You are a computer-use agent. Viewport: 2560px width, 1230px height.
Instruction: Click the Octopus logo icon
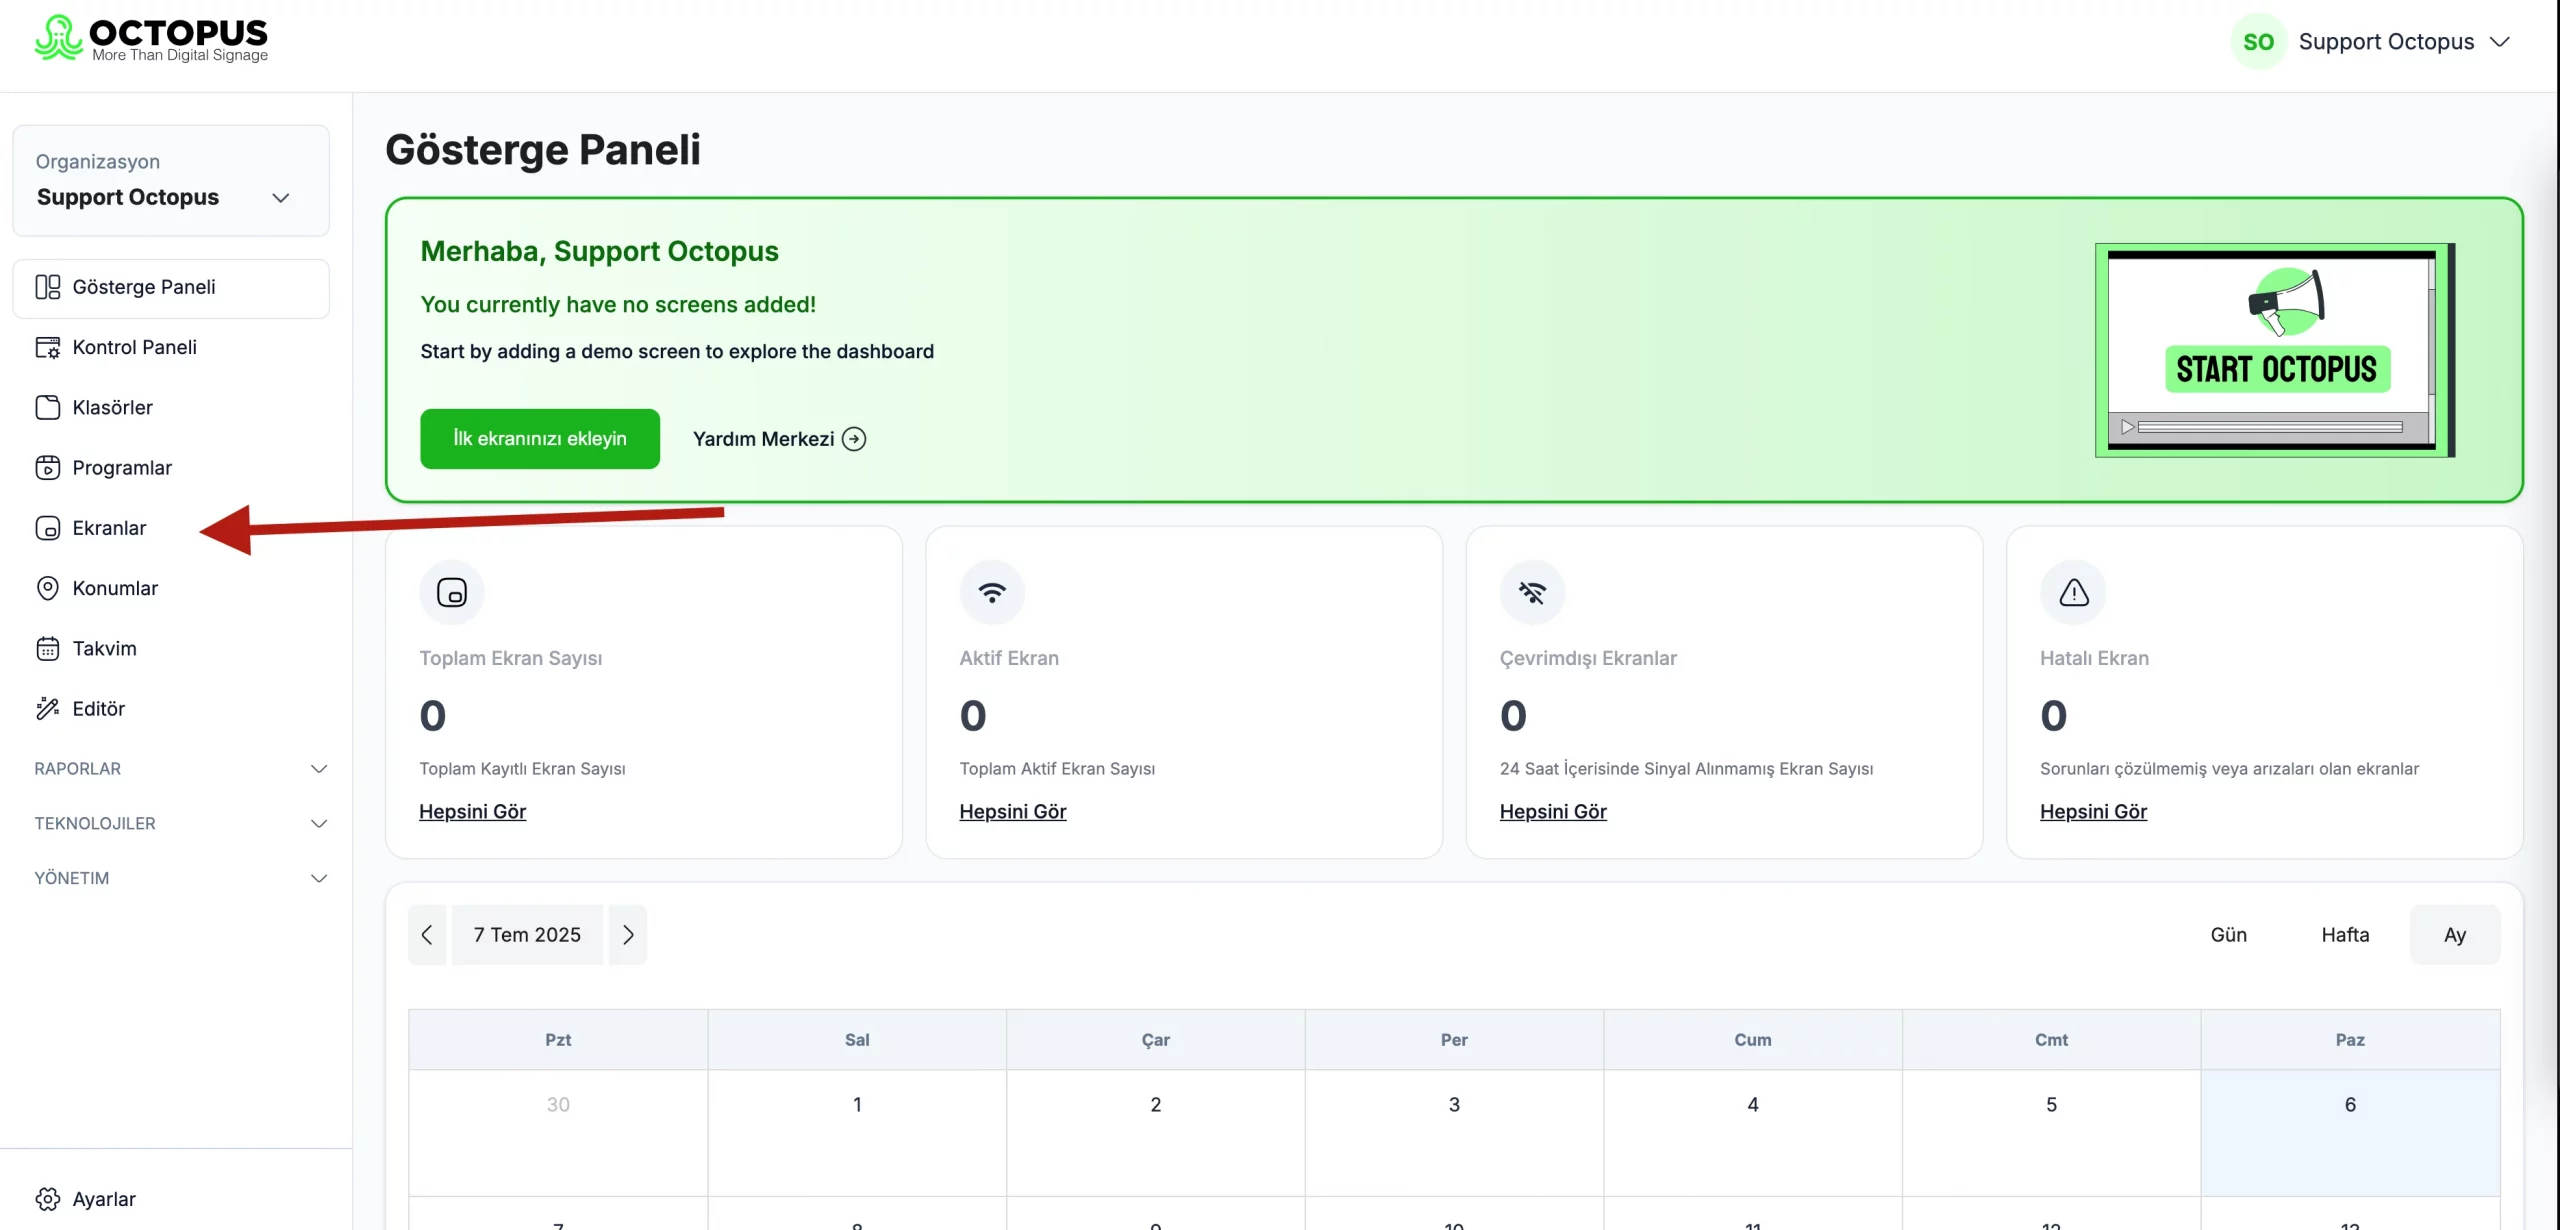click(58, 38)
